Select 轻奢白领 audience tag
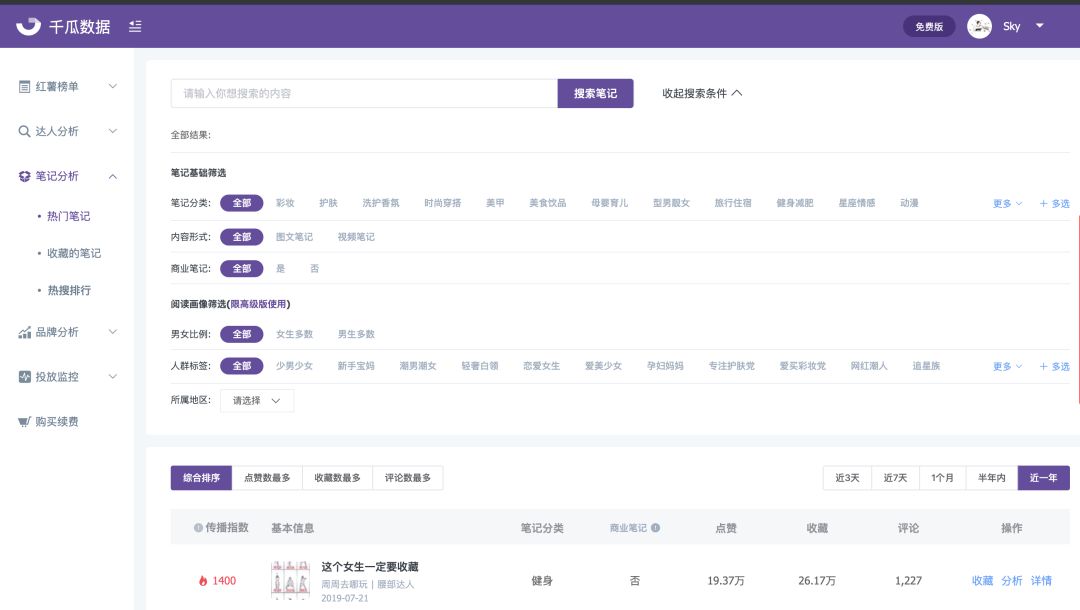Viewport: 1080px width, 610px height. [480, 366]
